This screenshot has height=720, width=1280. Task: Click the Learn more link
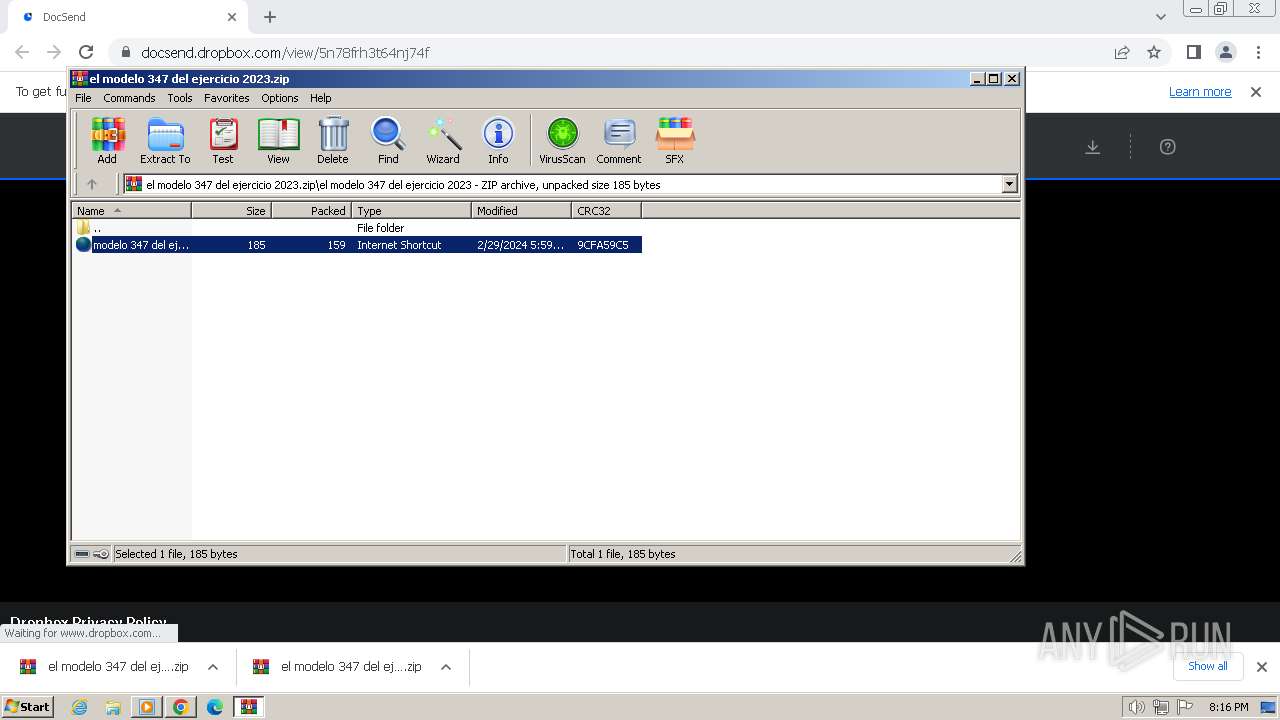pyautogui.click(x=1200, y=92)
